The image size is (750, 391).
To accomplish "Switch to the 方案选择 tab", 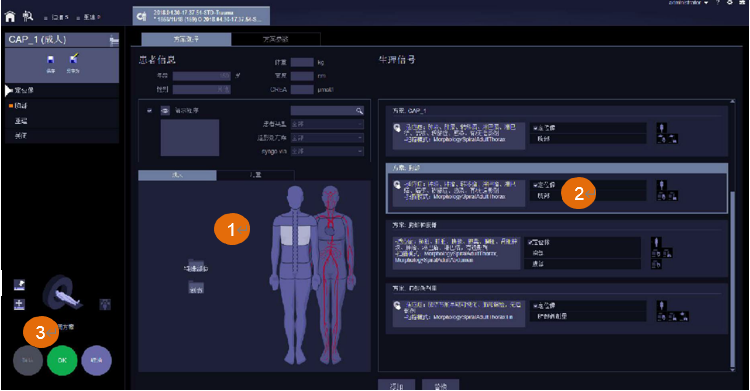I will 186,39.
